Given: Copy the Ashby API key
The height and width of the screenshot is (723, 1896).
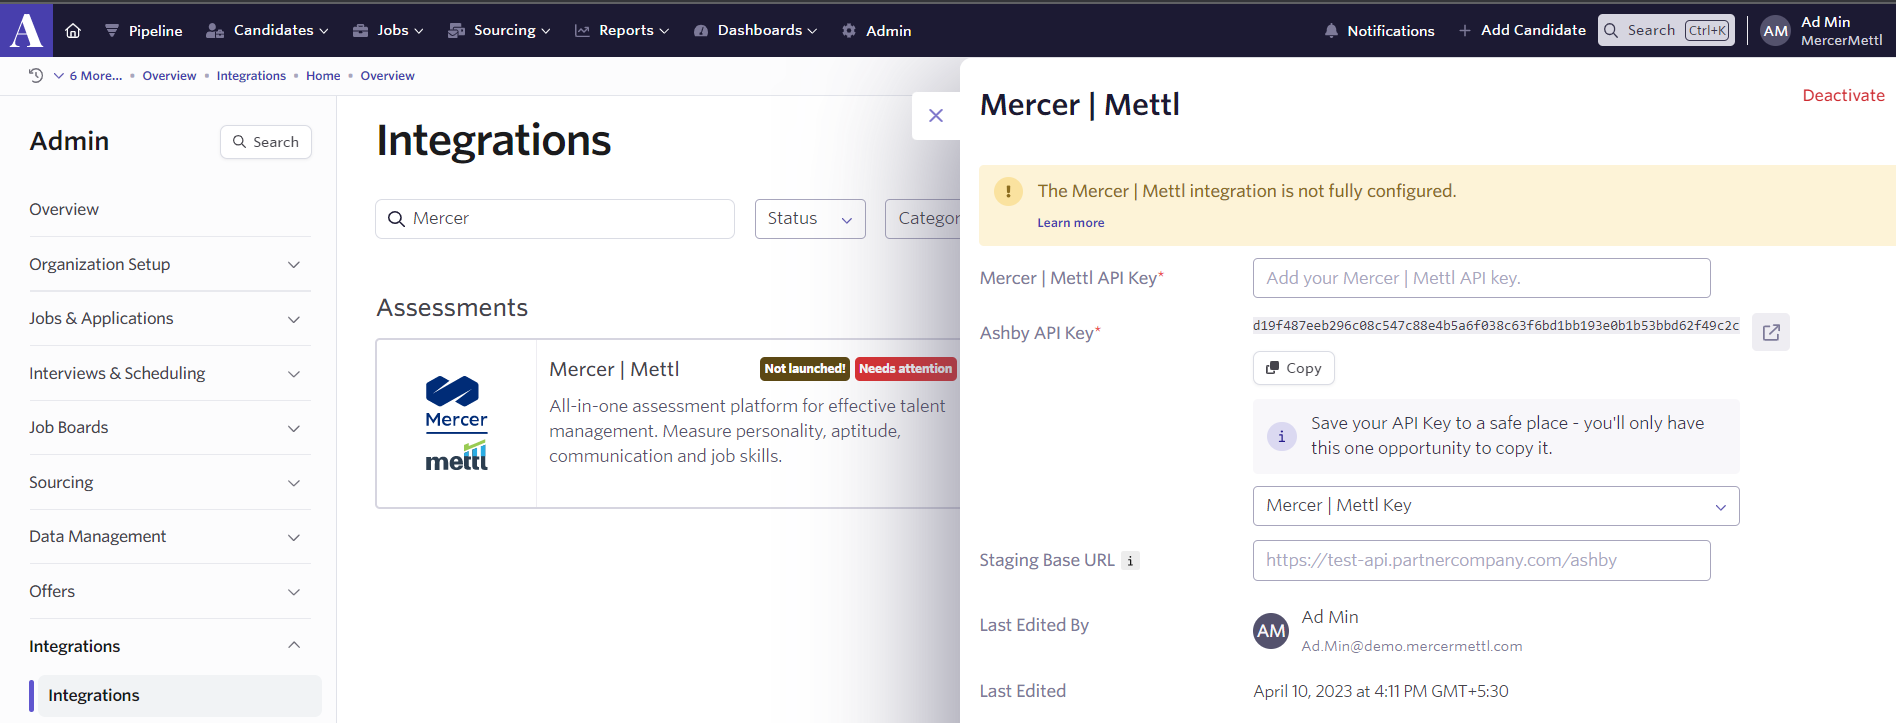Looking at the screenshot, I should [x=1293, y=368].
